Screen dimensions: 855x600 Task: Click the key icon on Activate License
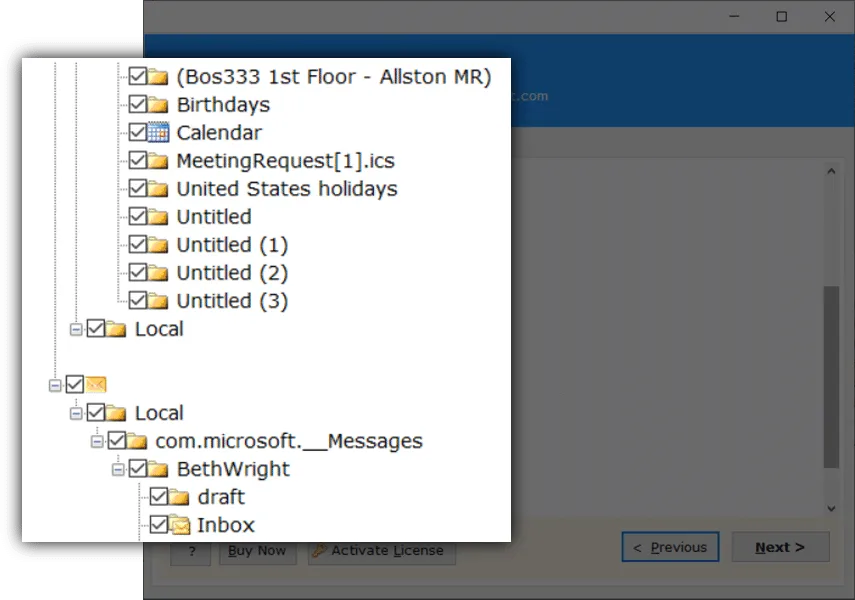(x=319, y=550)
